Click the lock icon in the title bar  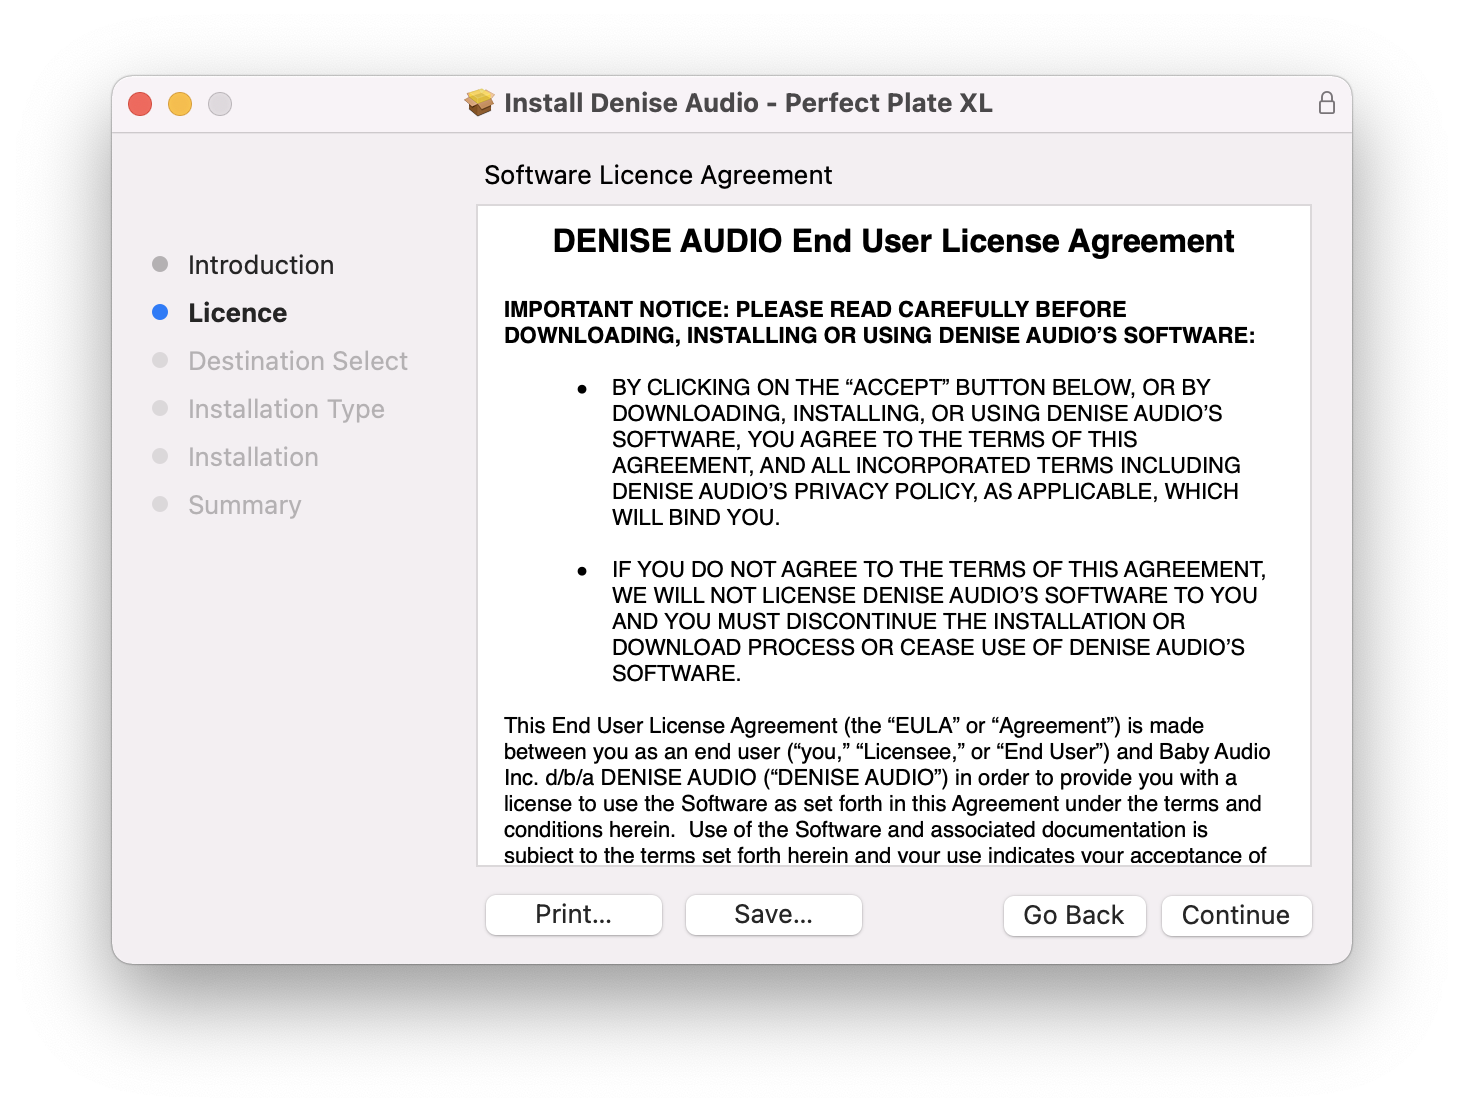1326,103
